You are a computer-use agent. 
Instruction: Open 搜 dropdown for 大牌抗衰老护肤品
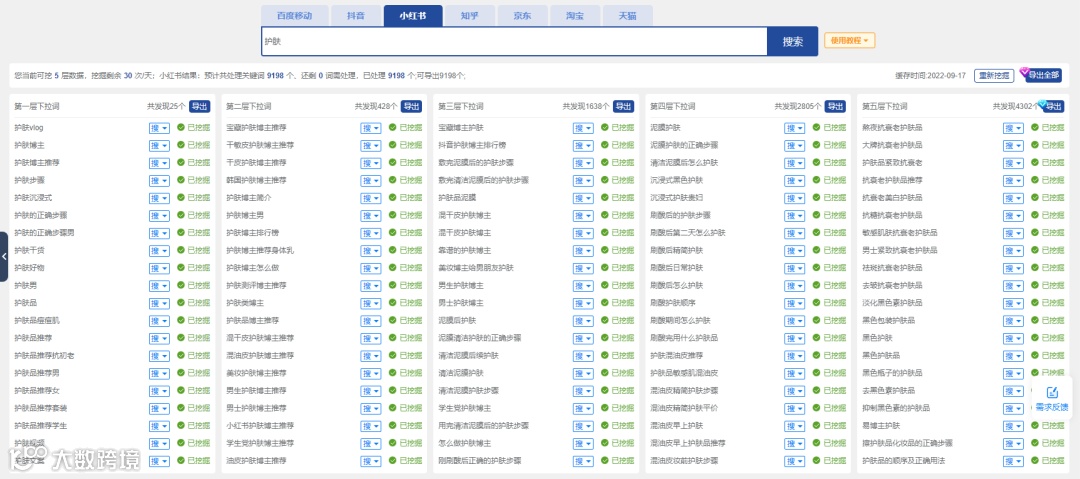(1013, 145)
